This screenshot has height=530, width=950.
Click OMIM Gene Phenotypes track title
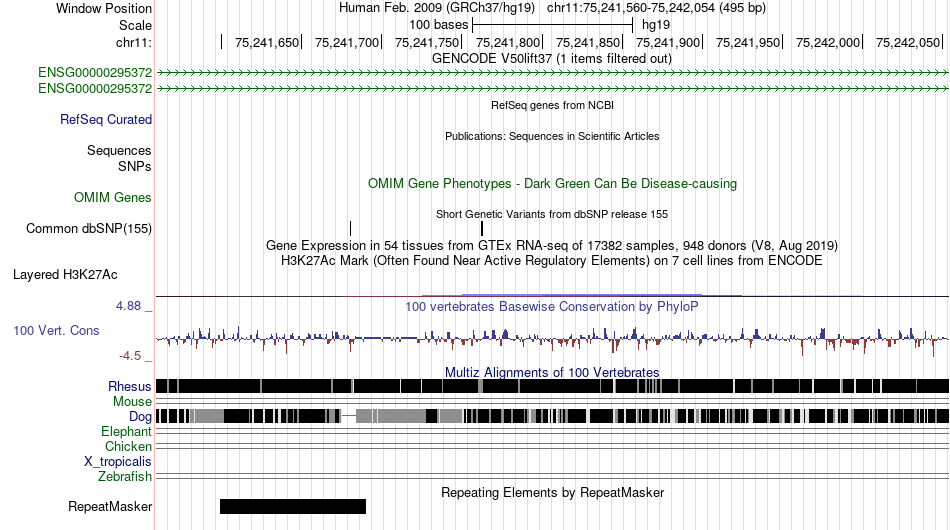552,184
